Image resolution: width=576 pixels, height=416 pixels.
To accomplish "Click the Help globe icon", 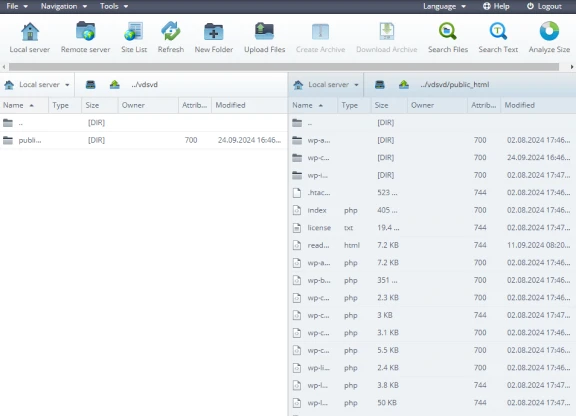I will coord(486,6).
